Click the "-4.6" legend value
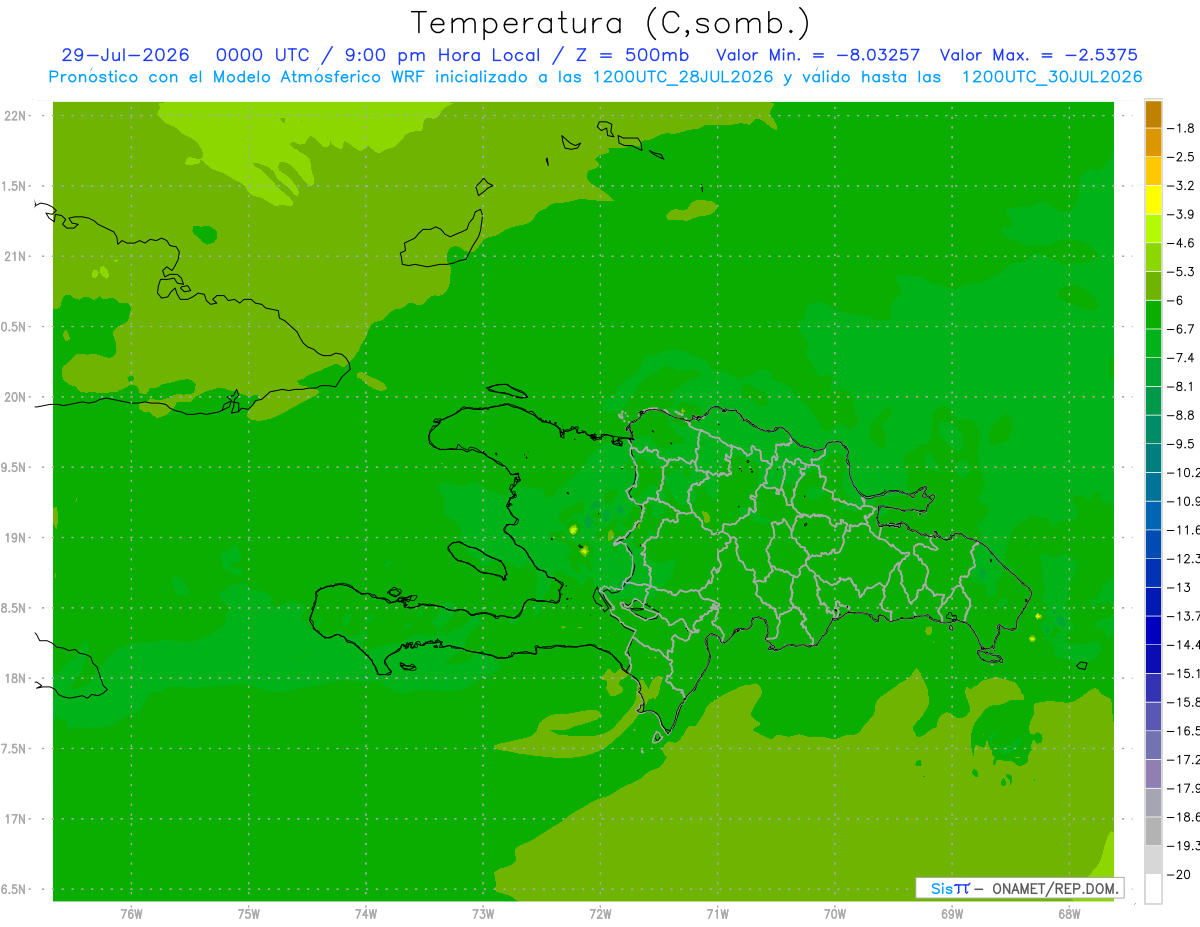Screen dimensions: 1200x927 pos(1181,243)
